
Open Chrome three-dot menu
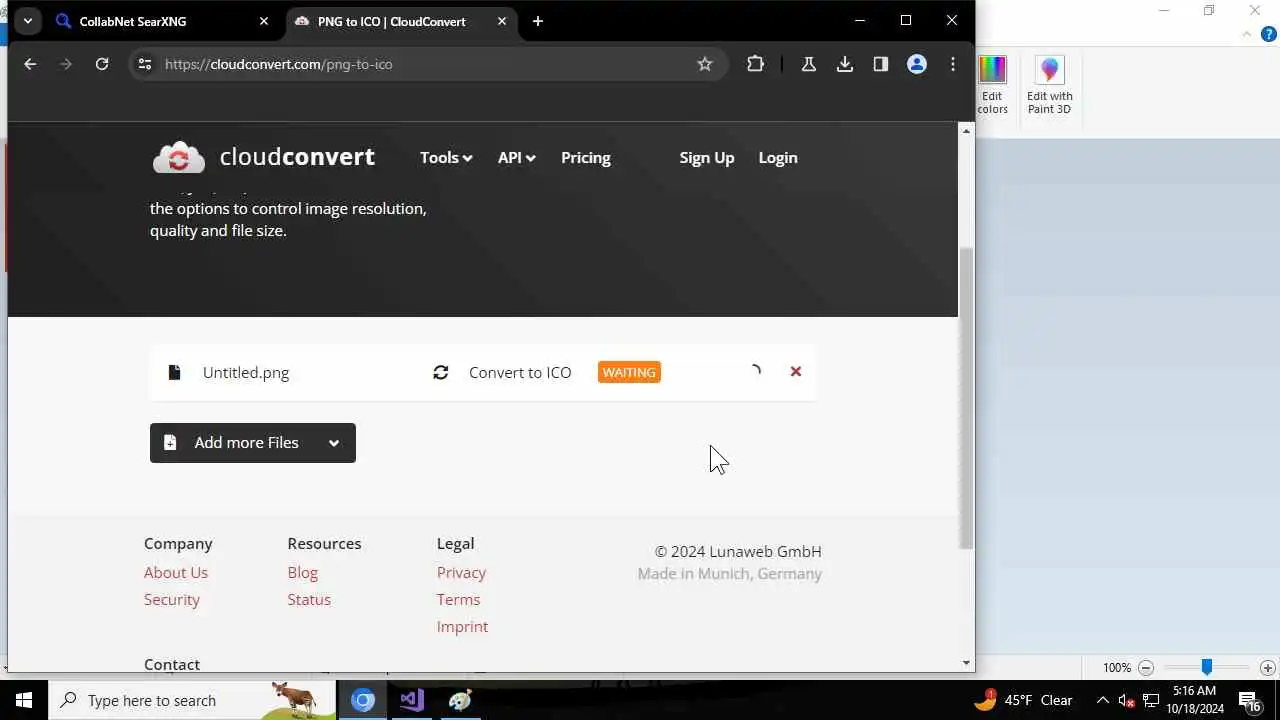click(953, 64)
